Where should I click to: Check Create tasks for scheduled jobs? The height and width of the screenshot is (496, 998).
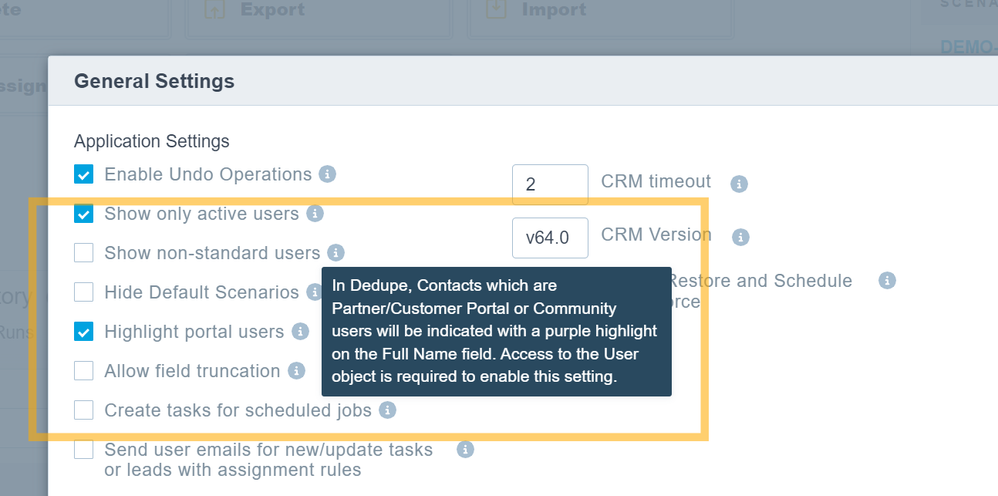[x=84, y=410]
